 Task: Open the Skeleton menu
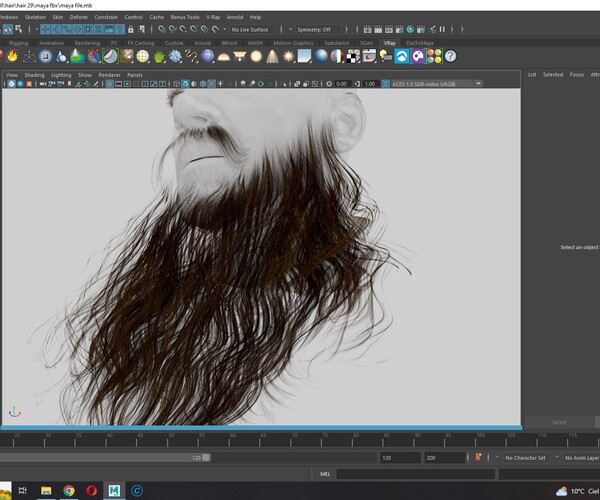(x=35, y=17)
